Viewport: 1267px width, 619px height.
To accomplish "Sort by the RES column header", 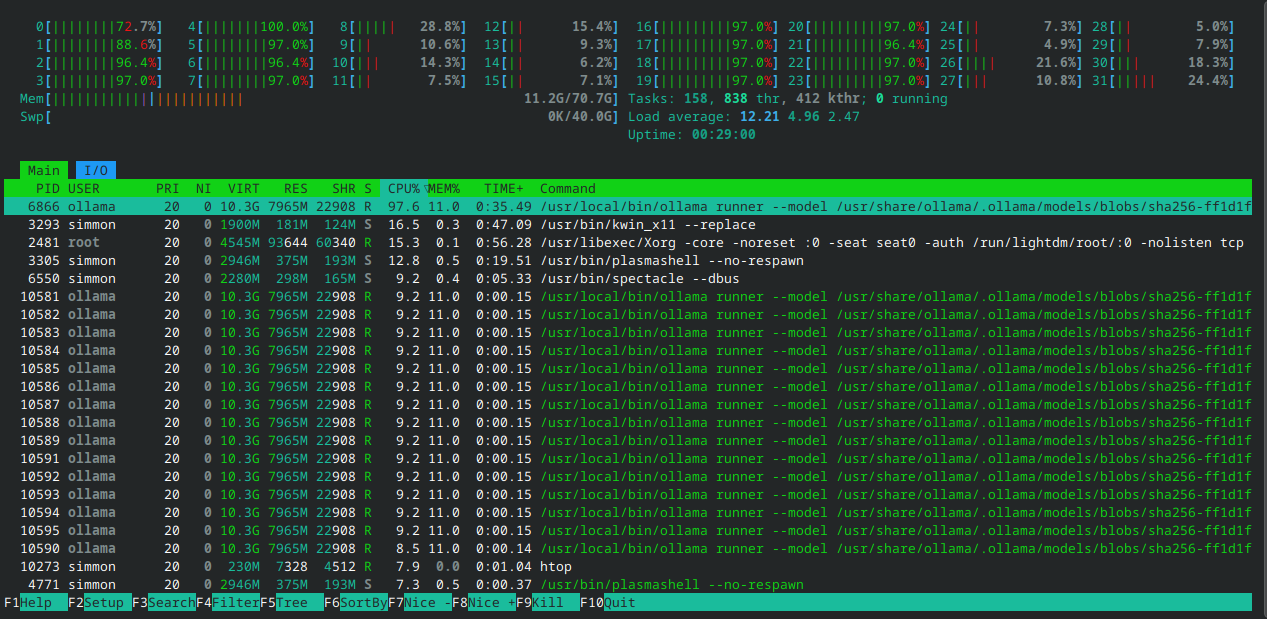I will (x=296, y=188).
